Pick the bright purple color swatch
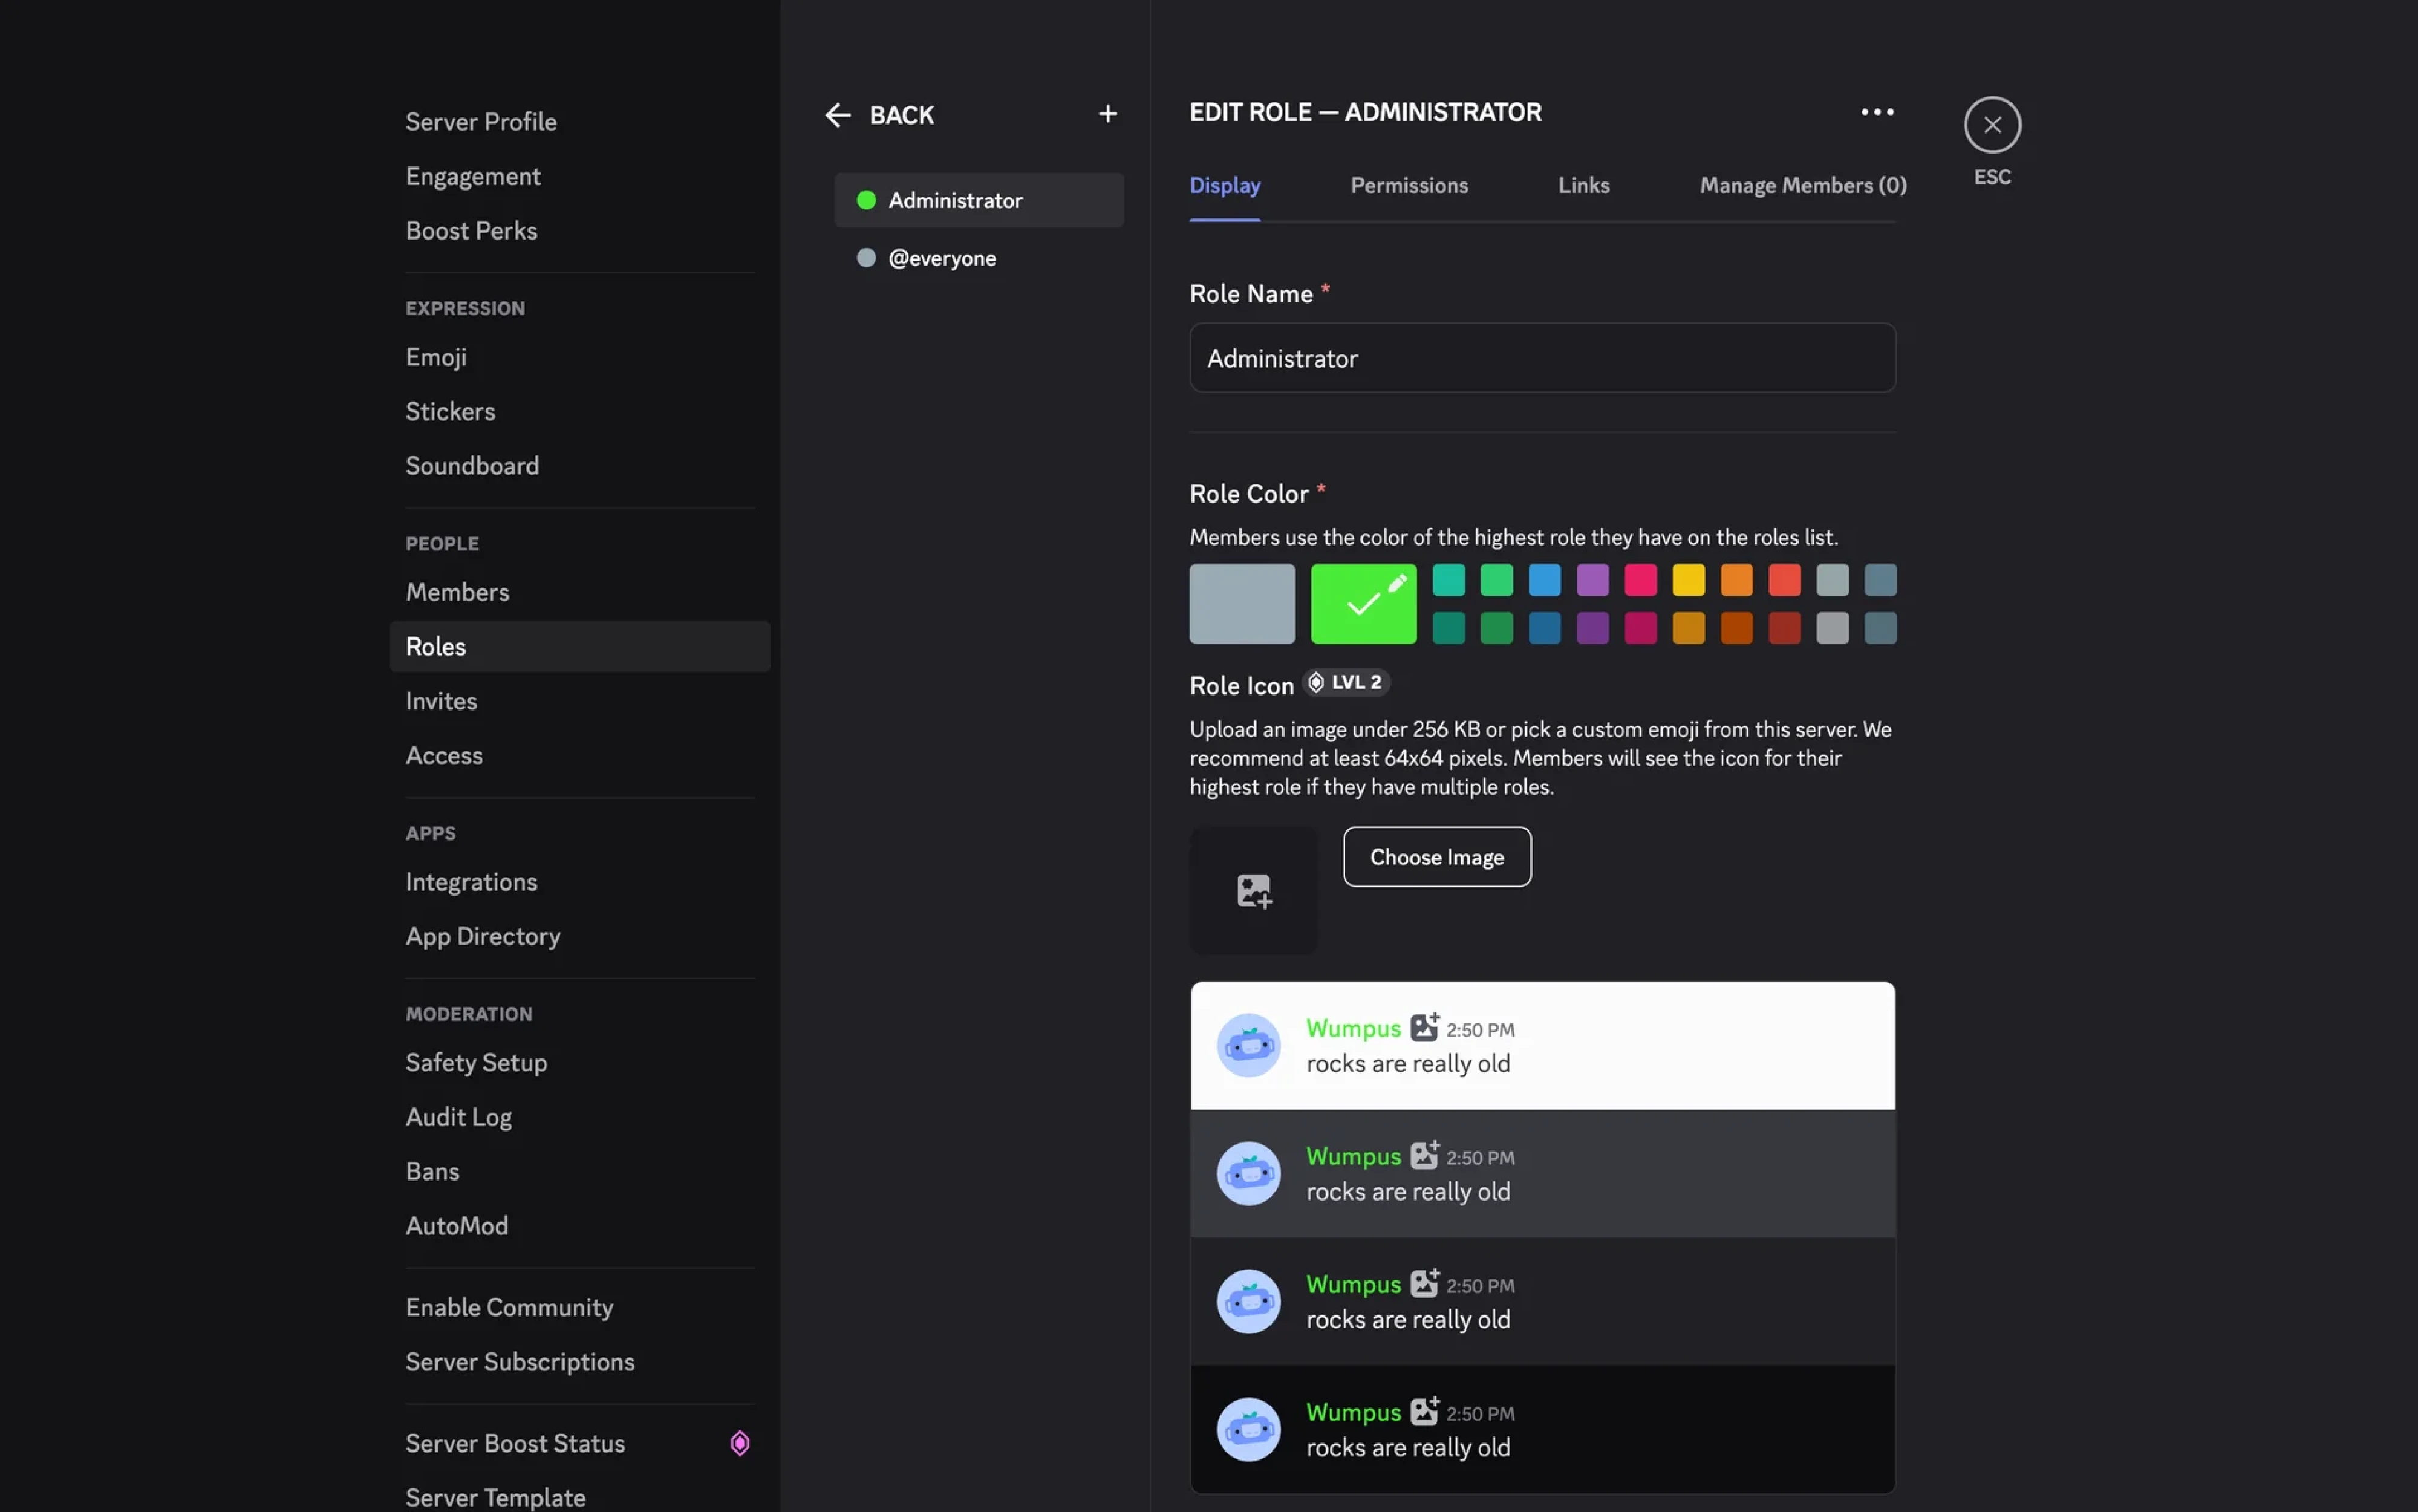2418x1512 pixels. [1593, 580]
